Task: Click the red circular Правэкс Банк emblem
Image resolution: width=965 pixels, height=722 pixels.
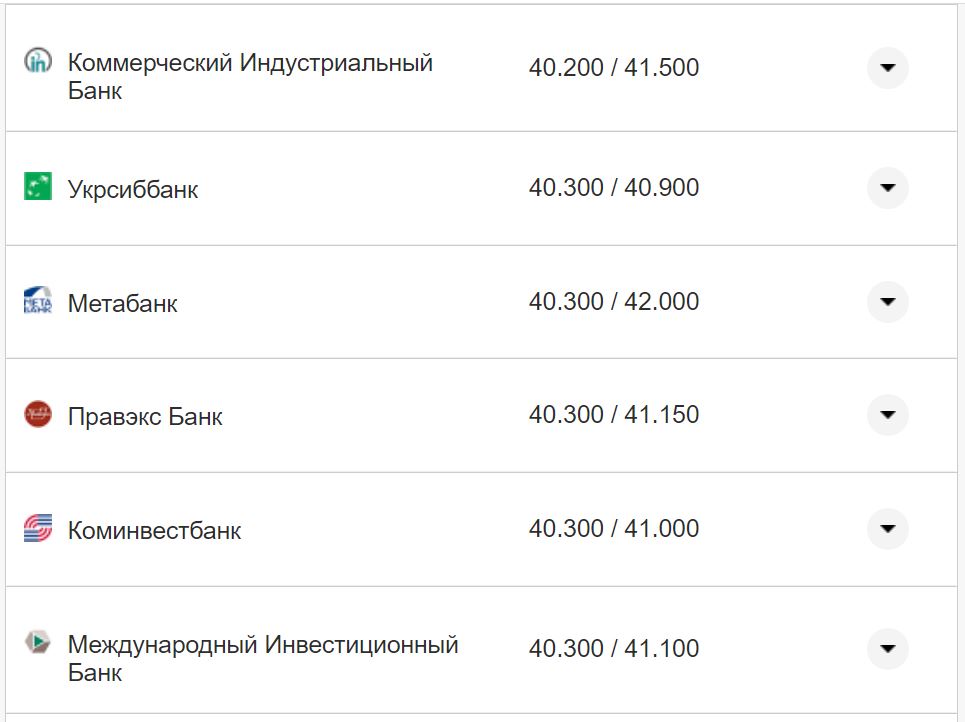Action: 38,416
